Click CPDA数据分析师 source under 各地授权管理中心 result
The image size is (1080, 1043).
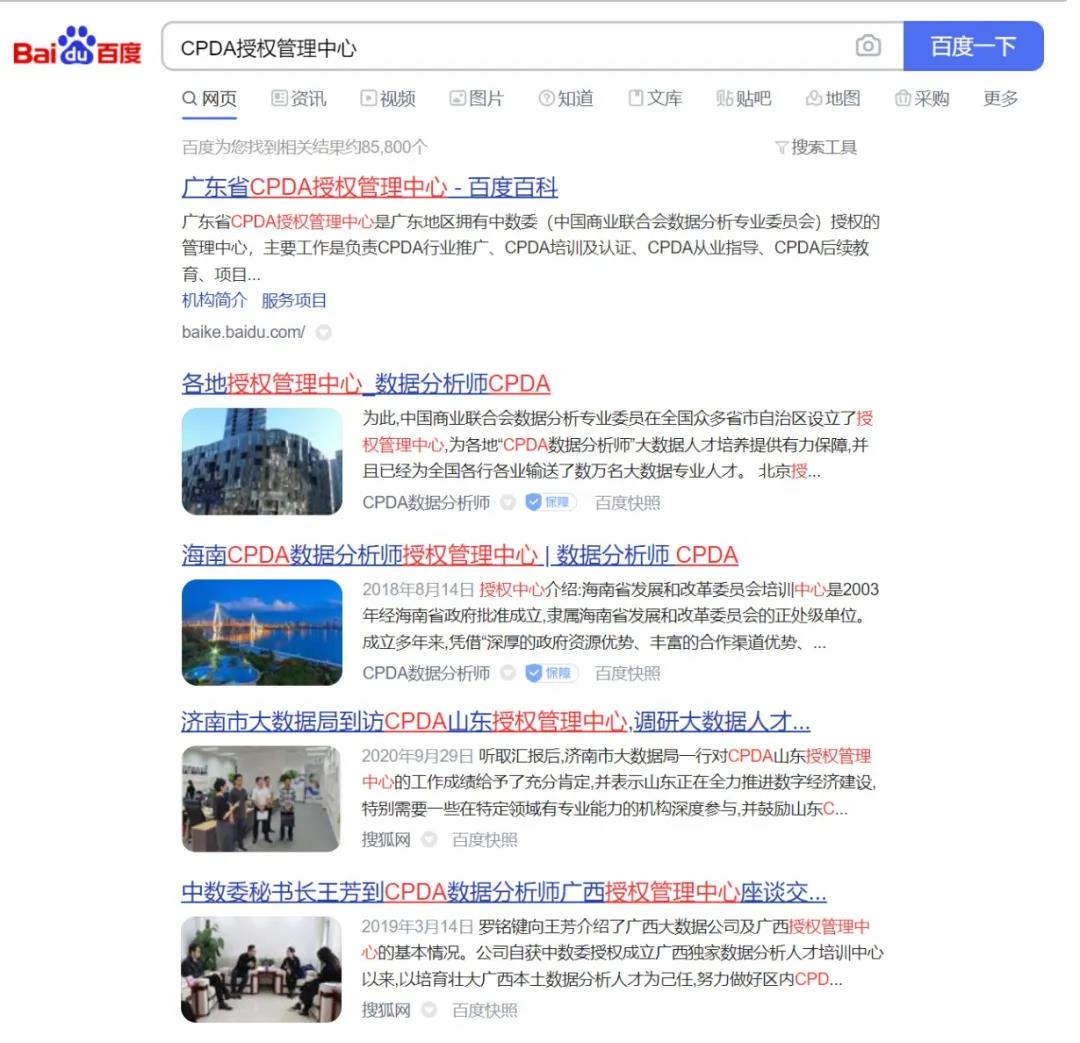click(x=426, y=503)
